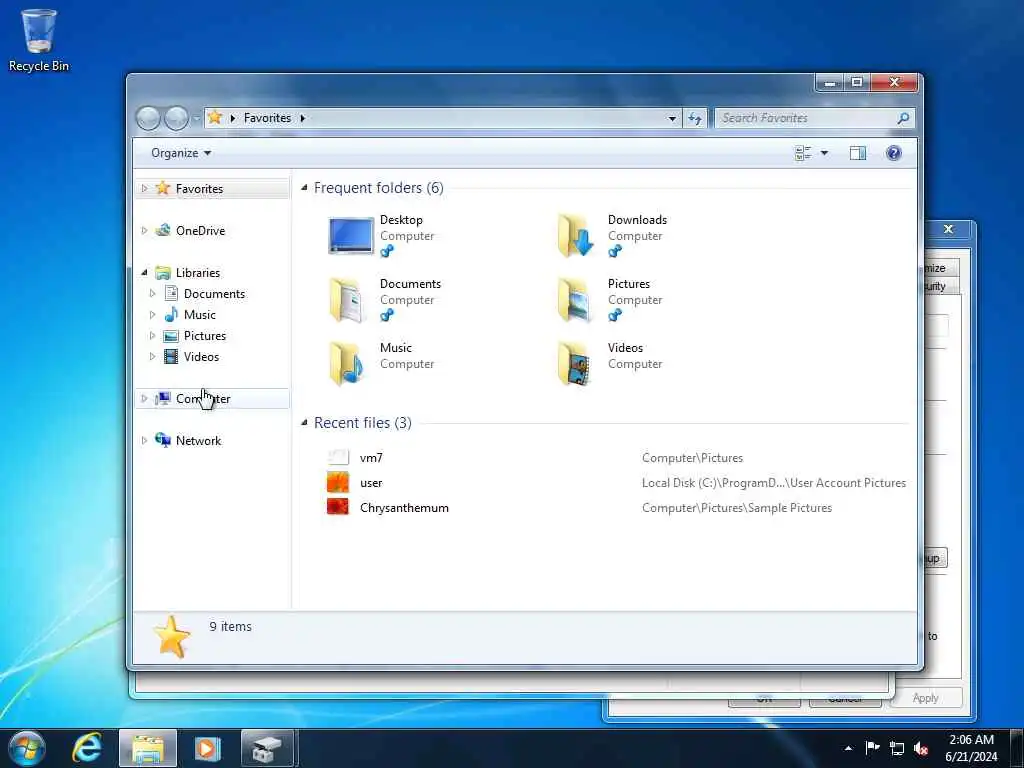Screen dimensions: 1024x768
Task: Select the Pictures frequent folder icon
Action: [x=575, y=300]
